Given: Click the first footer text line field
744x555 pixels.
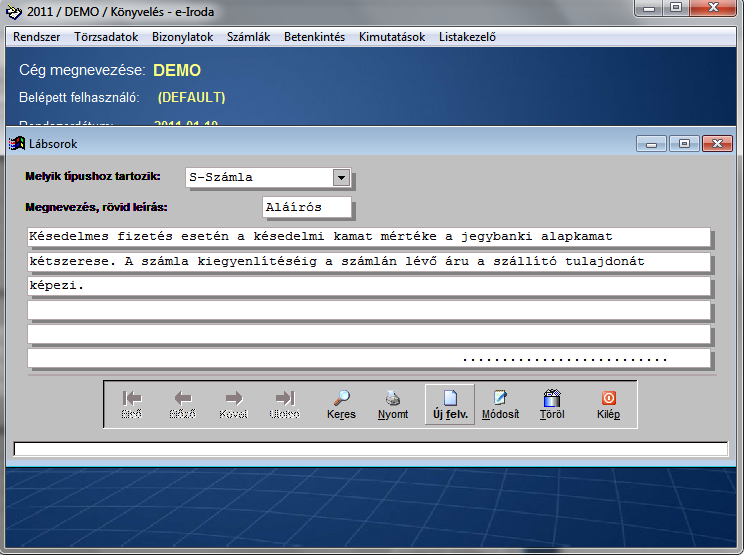Looking at the screenshot, I should click(368, 237).
